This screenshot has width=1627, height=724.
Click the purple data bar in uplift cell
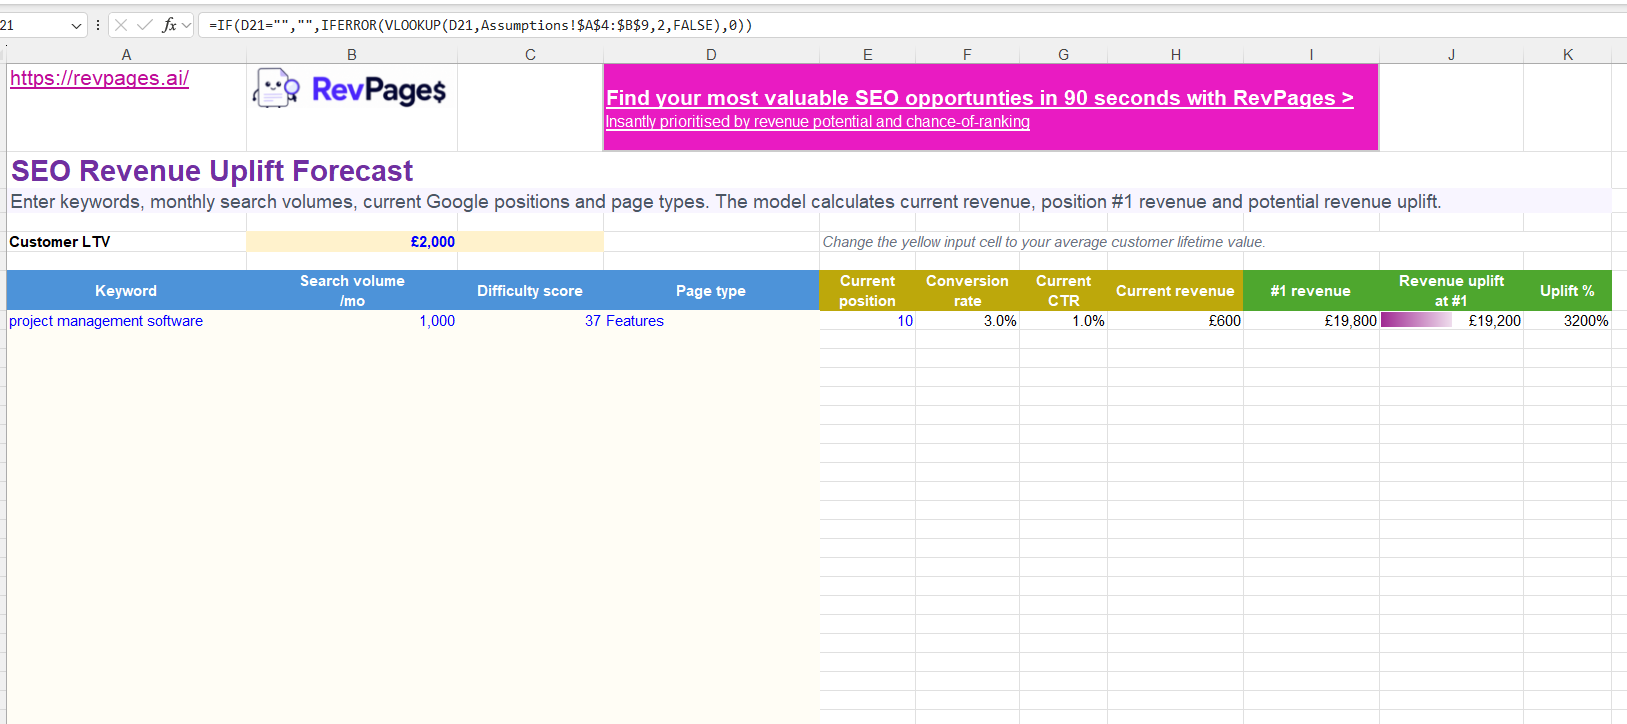[1416, 320]
